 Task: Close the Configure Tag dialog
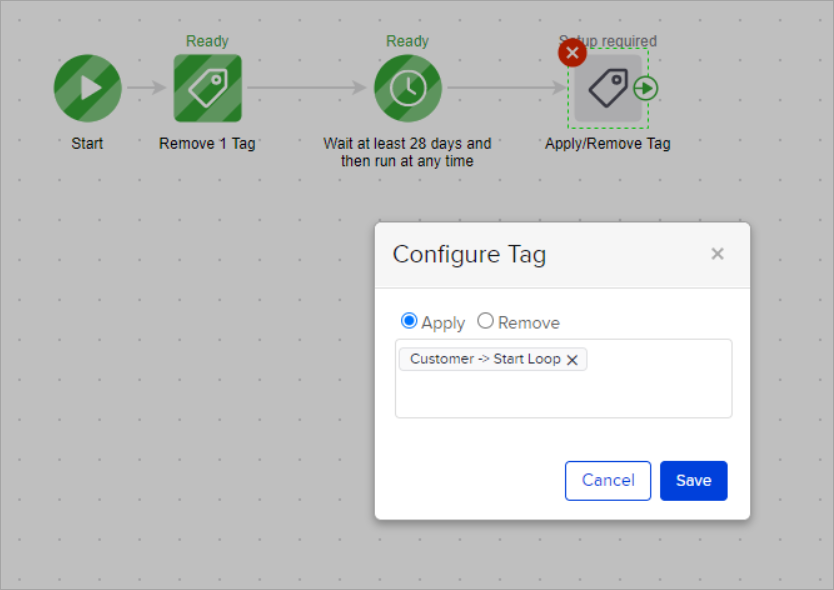(717, 254)
